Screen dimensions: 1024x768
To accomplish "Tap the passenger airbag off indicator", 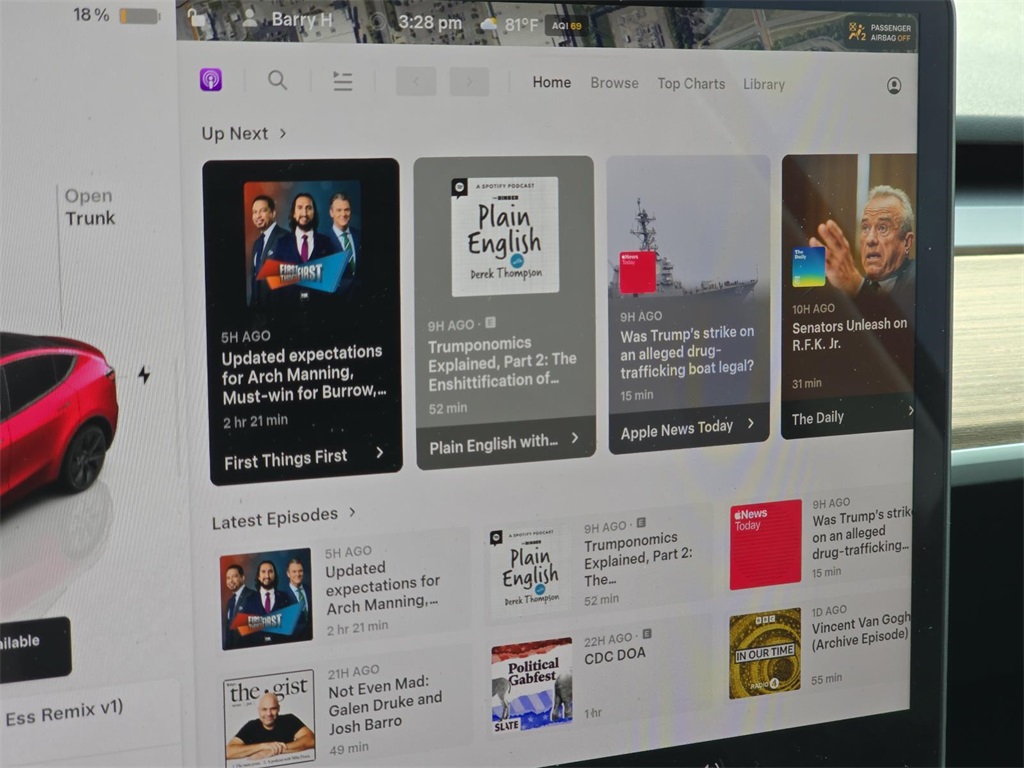I will point(880,32).
